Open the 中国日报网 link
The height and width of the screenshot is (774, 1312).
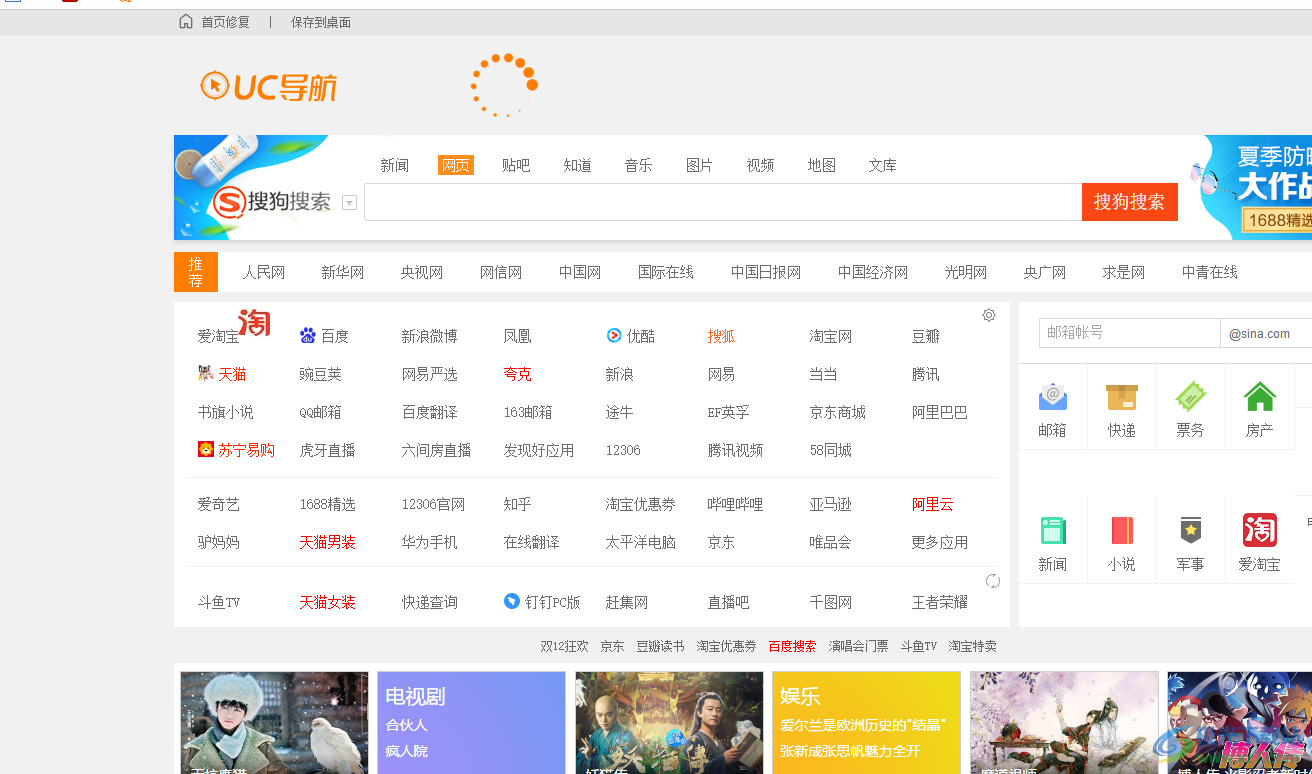coord(766,272)
